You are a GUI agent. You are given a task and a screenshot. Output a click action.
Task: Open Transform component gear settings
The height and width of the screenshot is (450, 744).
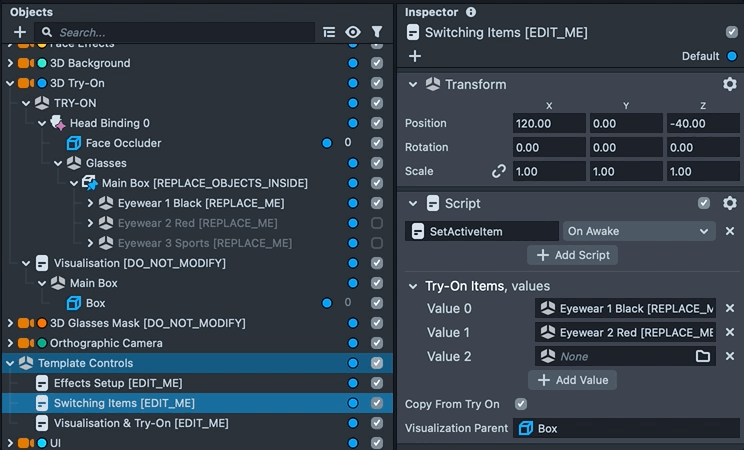pyautogui.click(x=729, y=85)
